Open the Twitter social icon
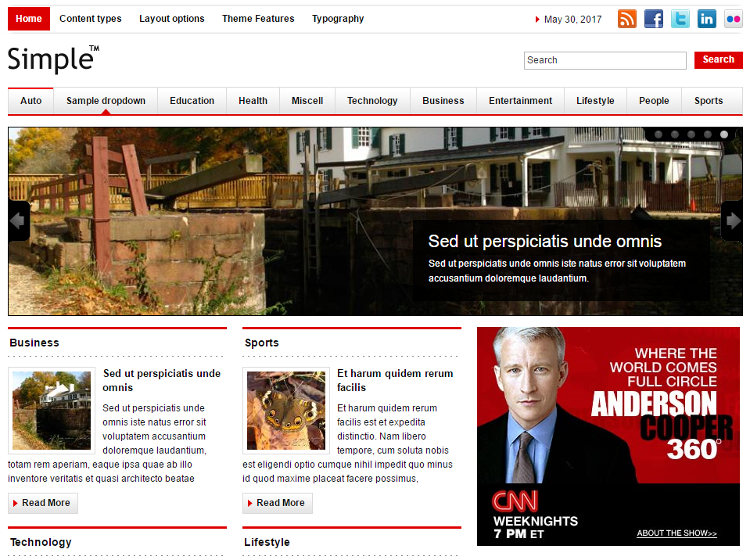The height and width of the screenshot is (560, 750). tap(680, 19)
